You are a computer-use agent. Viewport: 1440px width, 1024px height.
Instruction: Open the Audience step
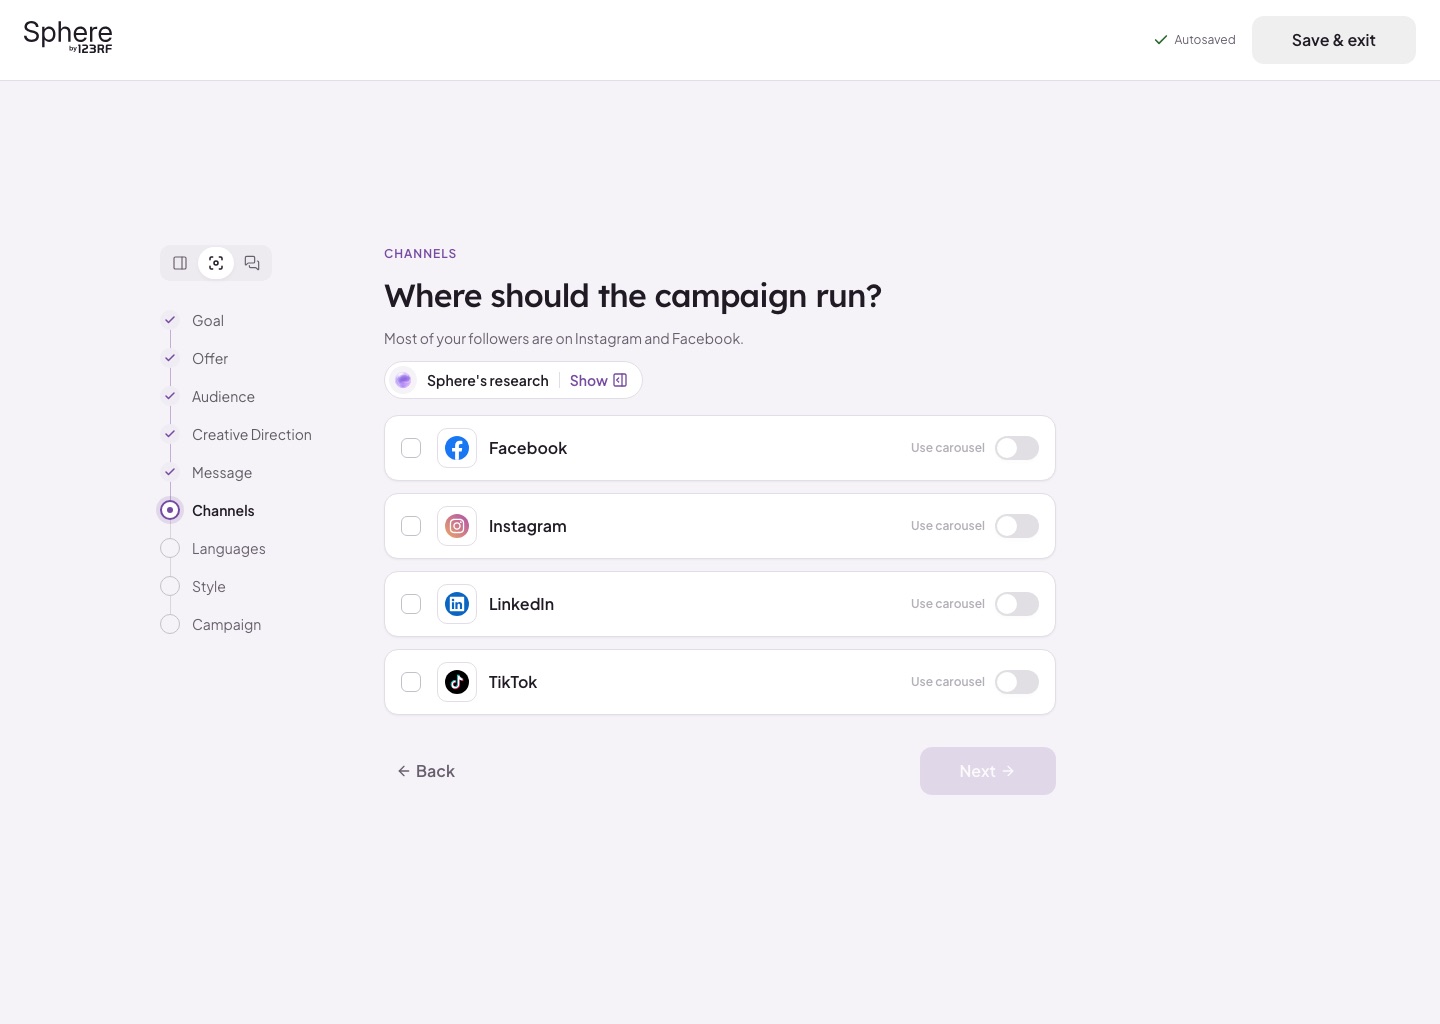(223, 396)
